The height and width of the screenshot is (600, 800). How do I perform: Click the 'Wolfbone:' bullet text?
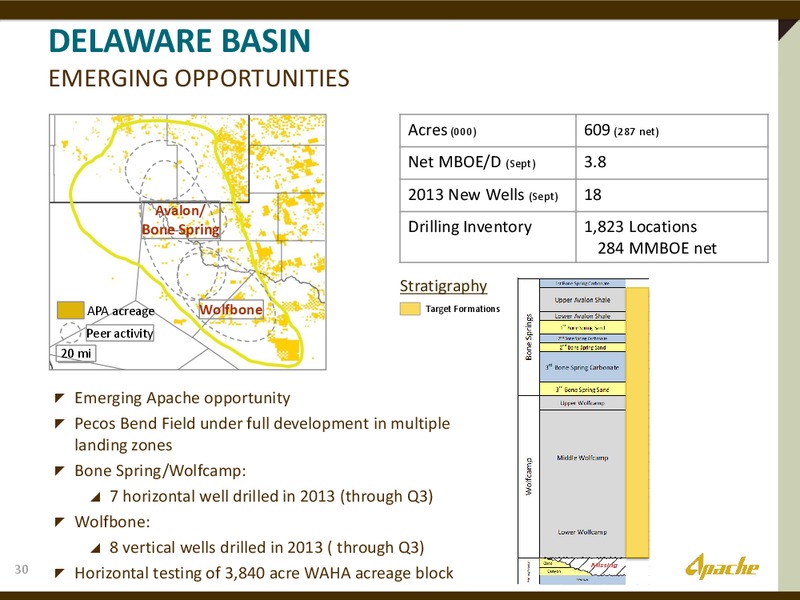112,521
